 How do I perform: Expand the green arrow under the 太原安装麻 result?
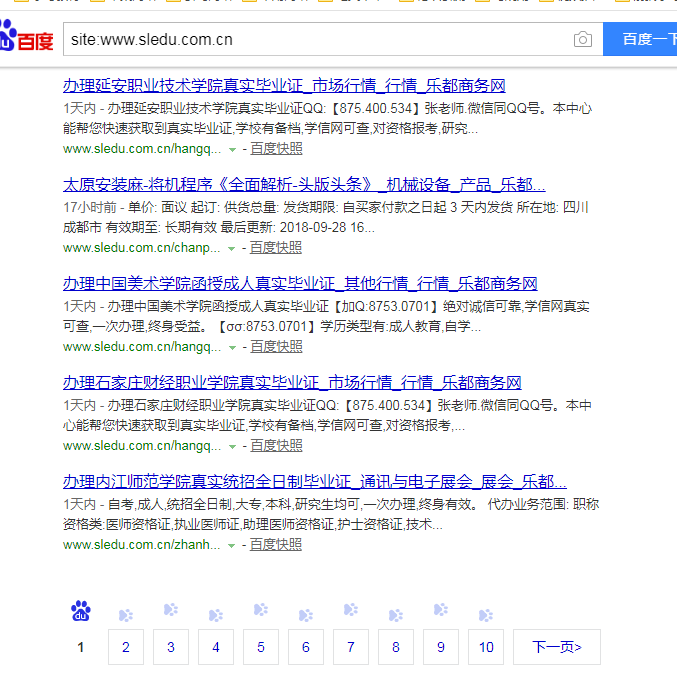point(232,248)
